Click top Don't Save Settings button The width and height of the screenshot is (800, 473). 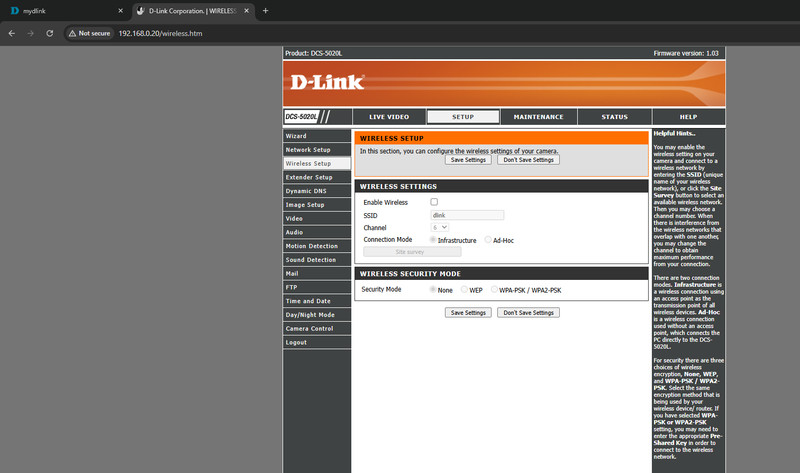coord(529,160)
